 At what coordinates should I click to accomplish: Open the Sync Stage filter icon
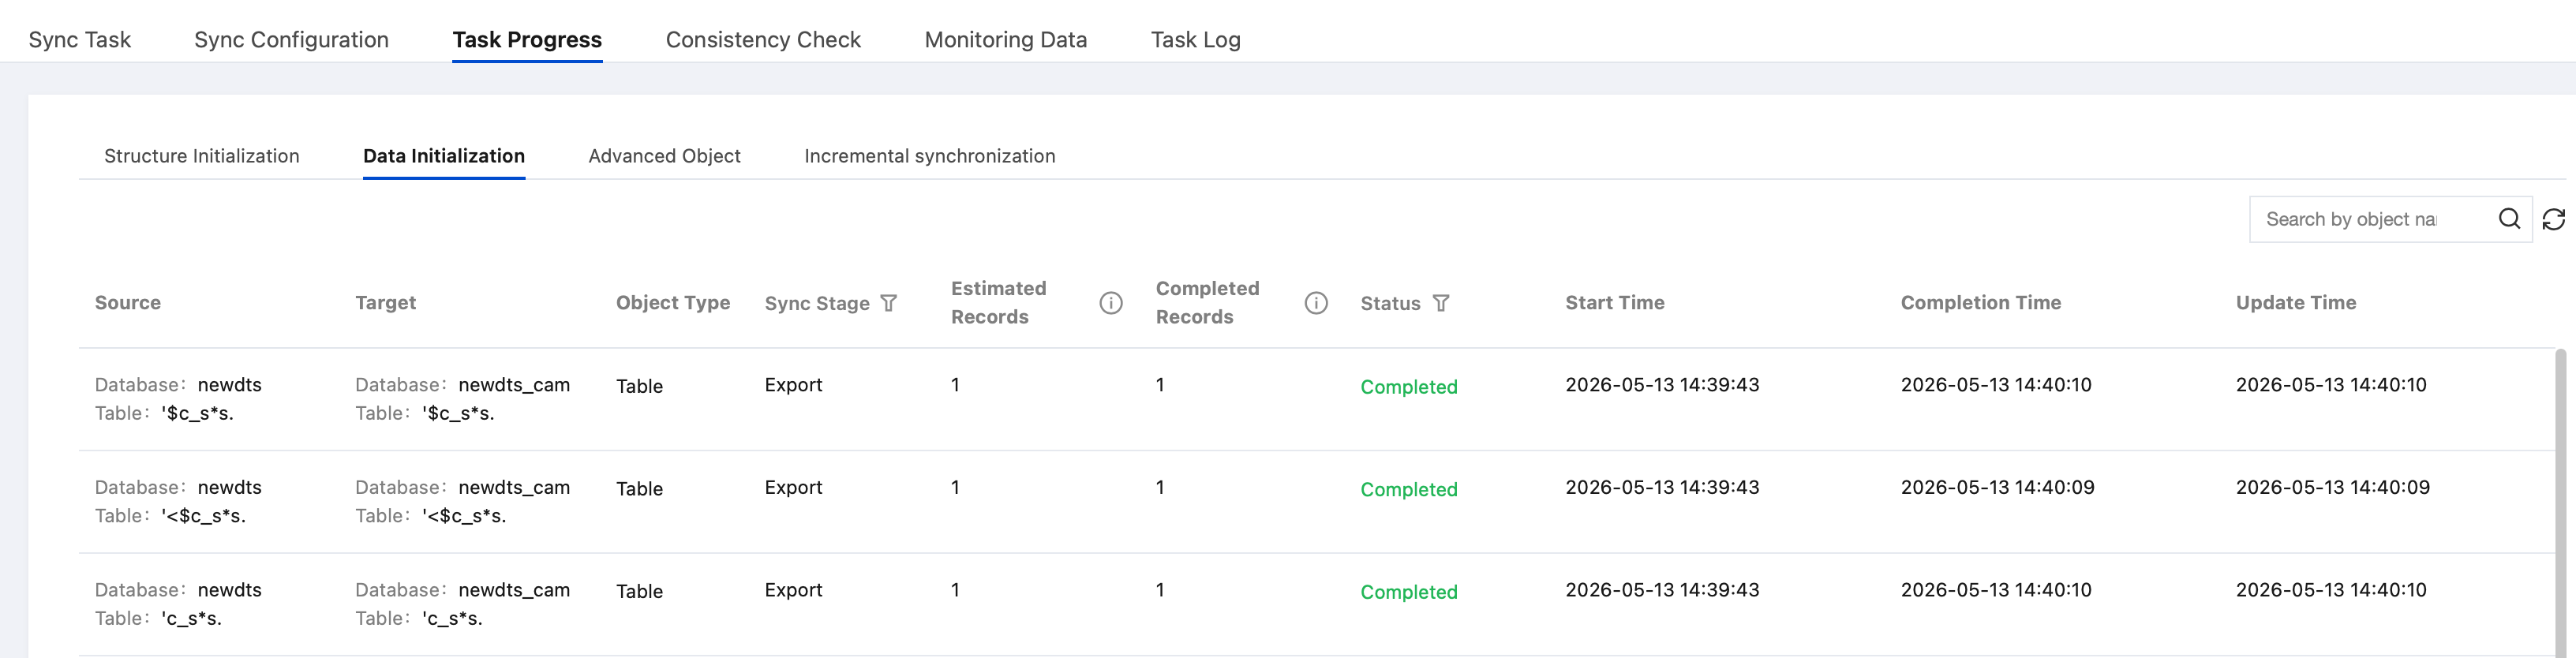click(888, 303)
